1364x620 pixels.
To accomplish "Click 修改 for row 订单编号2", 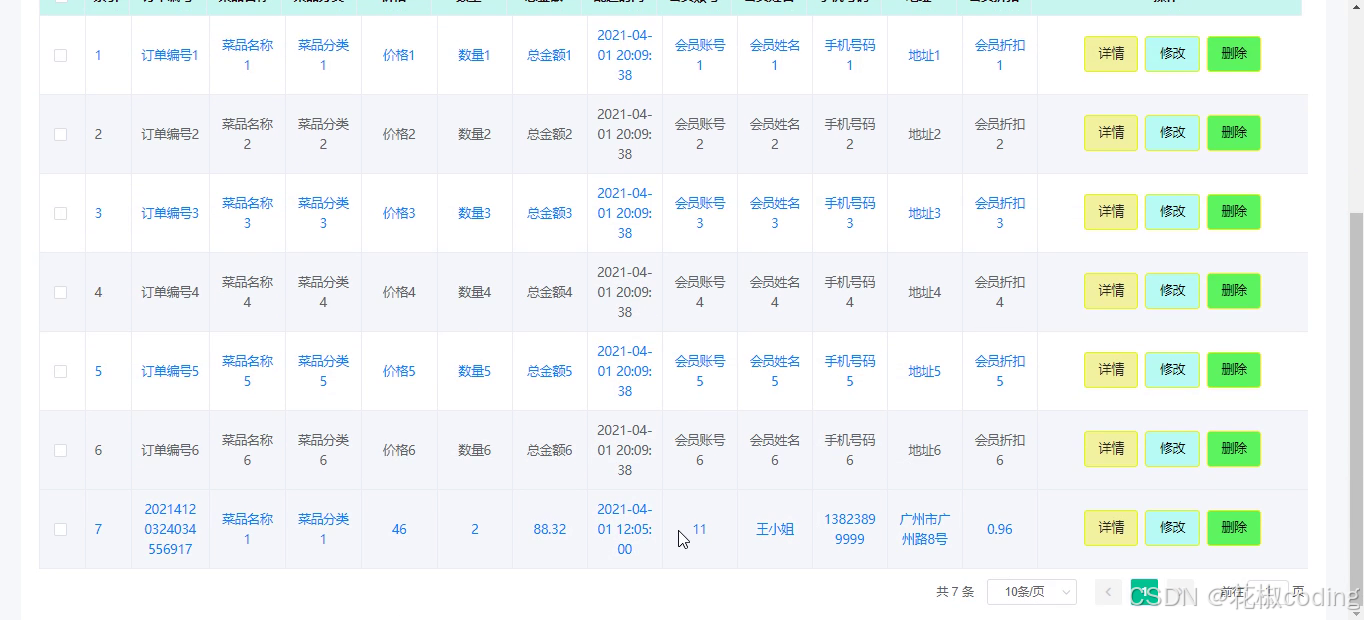I will point(1172,133).
